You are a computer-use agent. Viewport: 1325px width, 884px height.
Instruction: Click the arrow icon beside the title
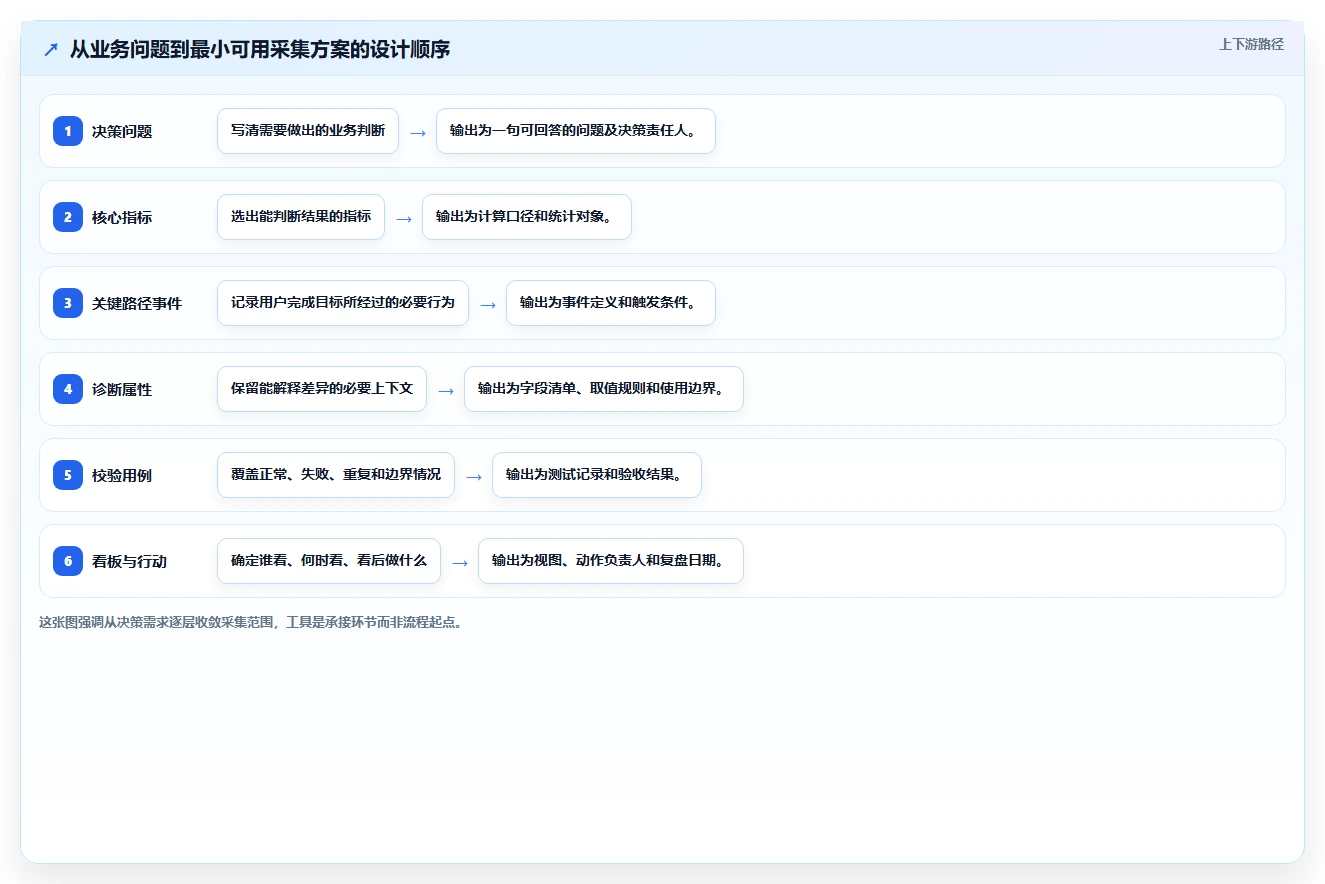coord(51,49)
